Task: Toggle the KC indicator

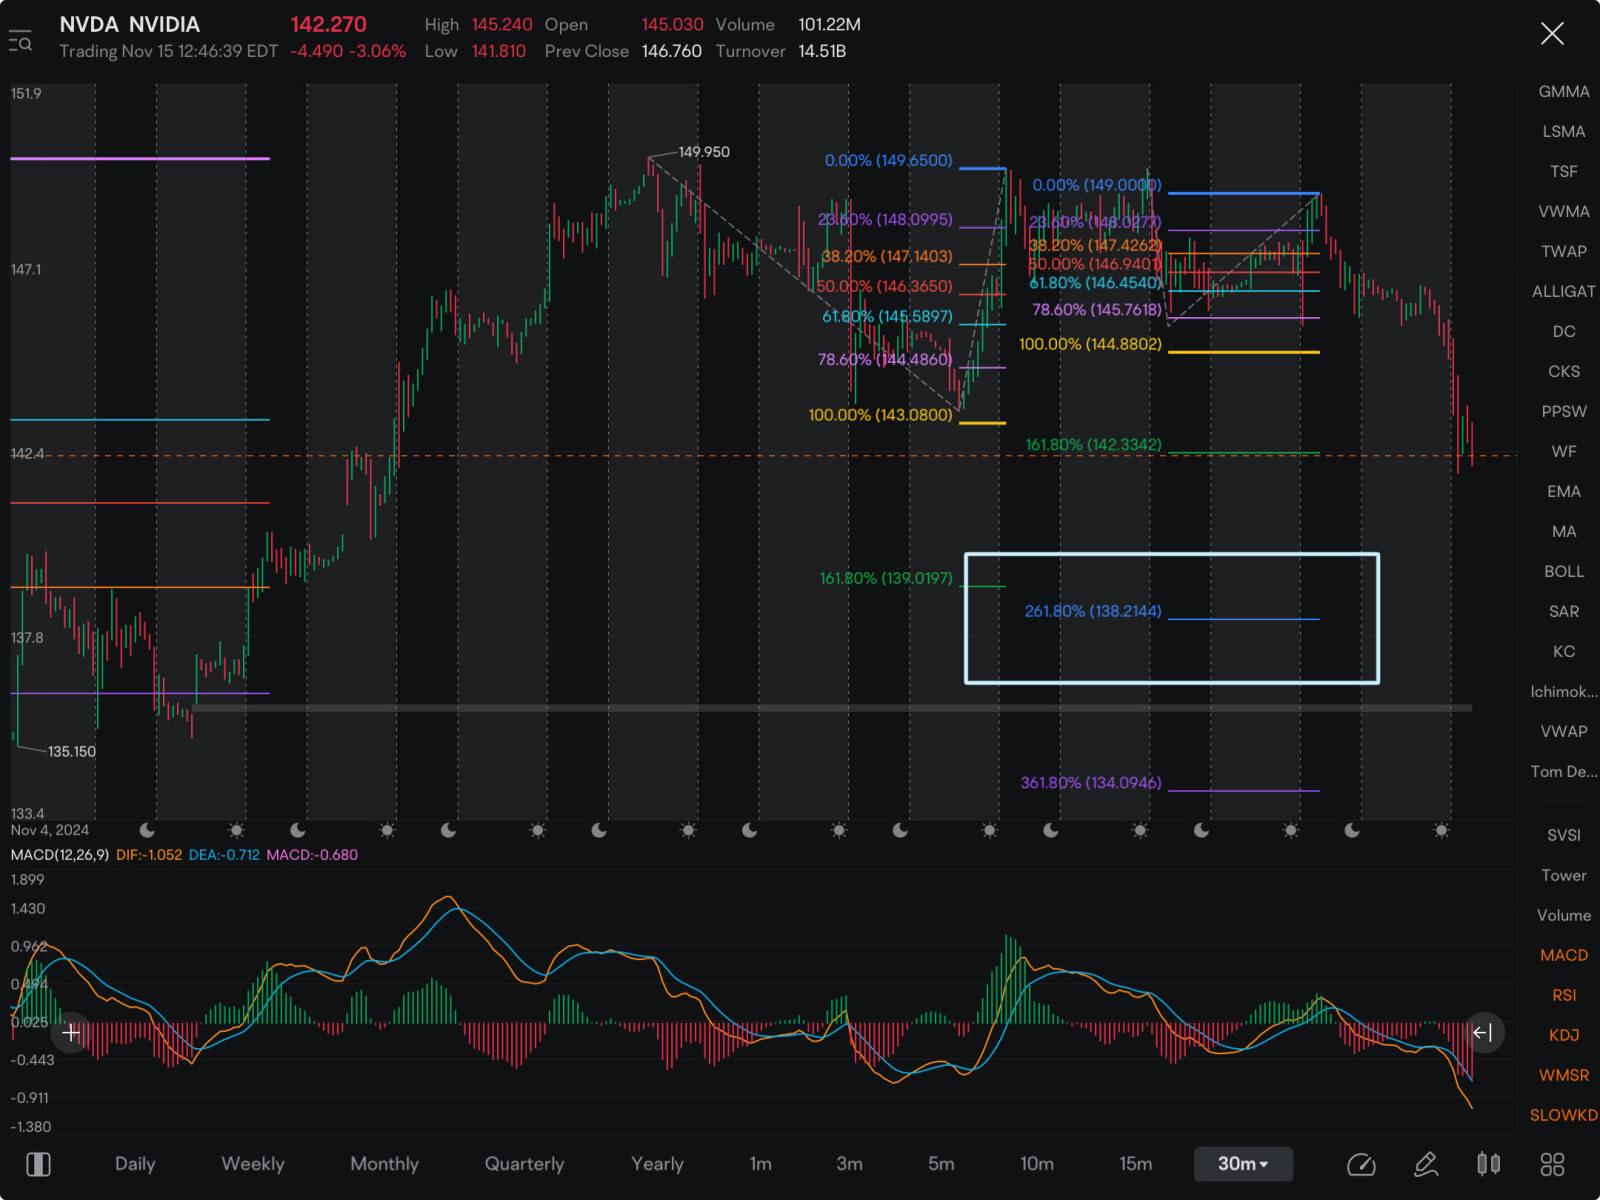Action: tap(1563, 651)
